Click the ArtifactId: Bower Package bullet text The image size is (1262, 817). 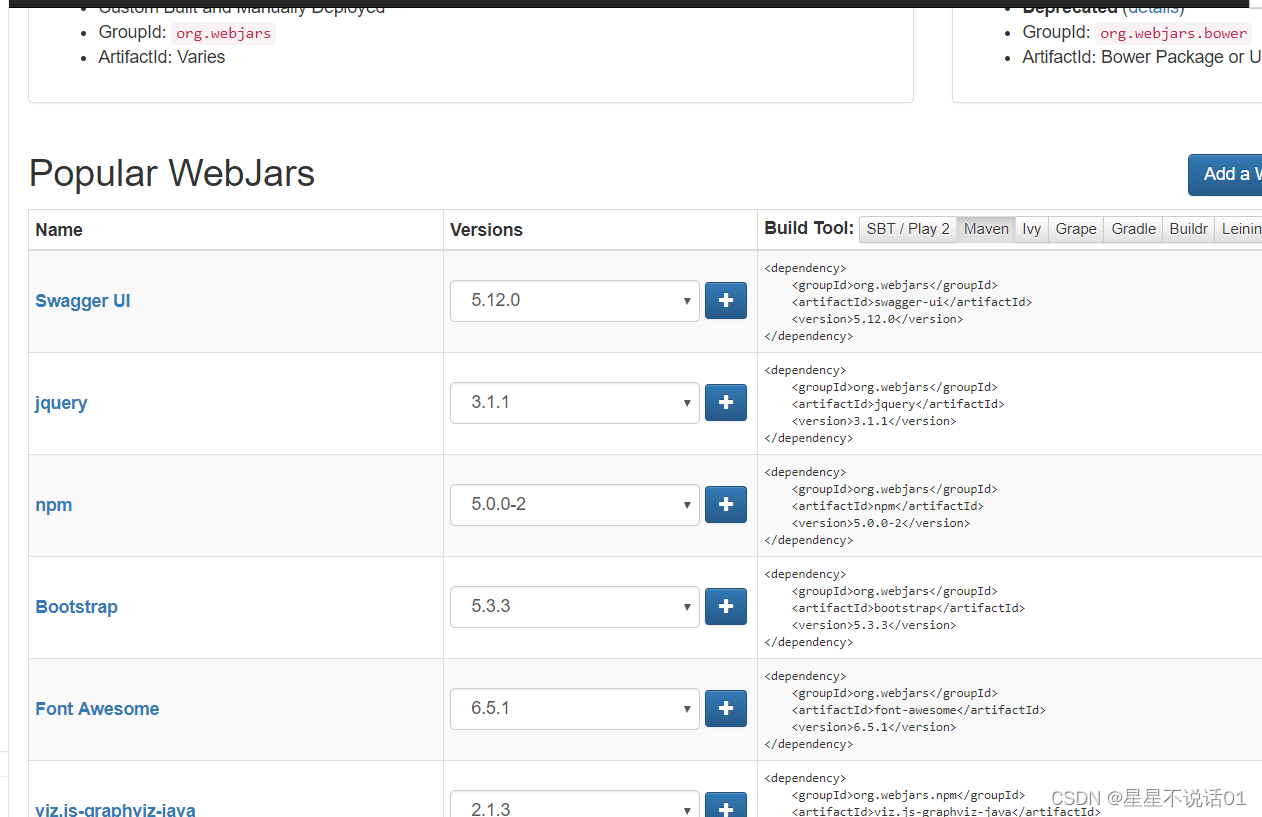tap(1142, 57)
